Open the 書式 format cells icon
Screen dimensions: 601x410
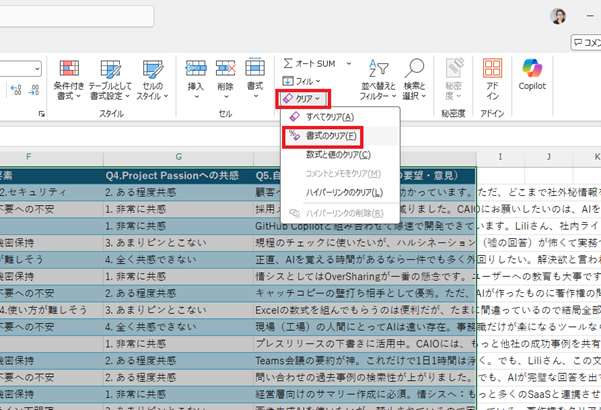point(254,75)
